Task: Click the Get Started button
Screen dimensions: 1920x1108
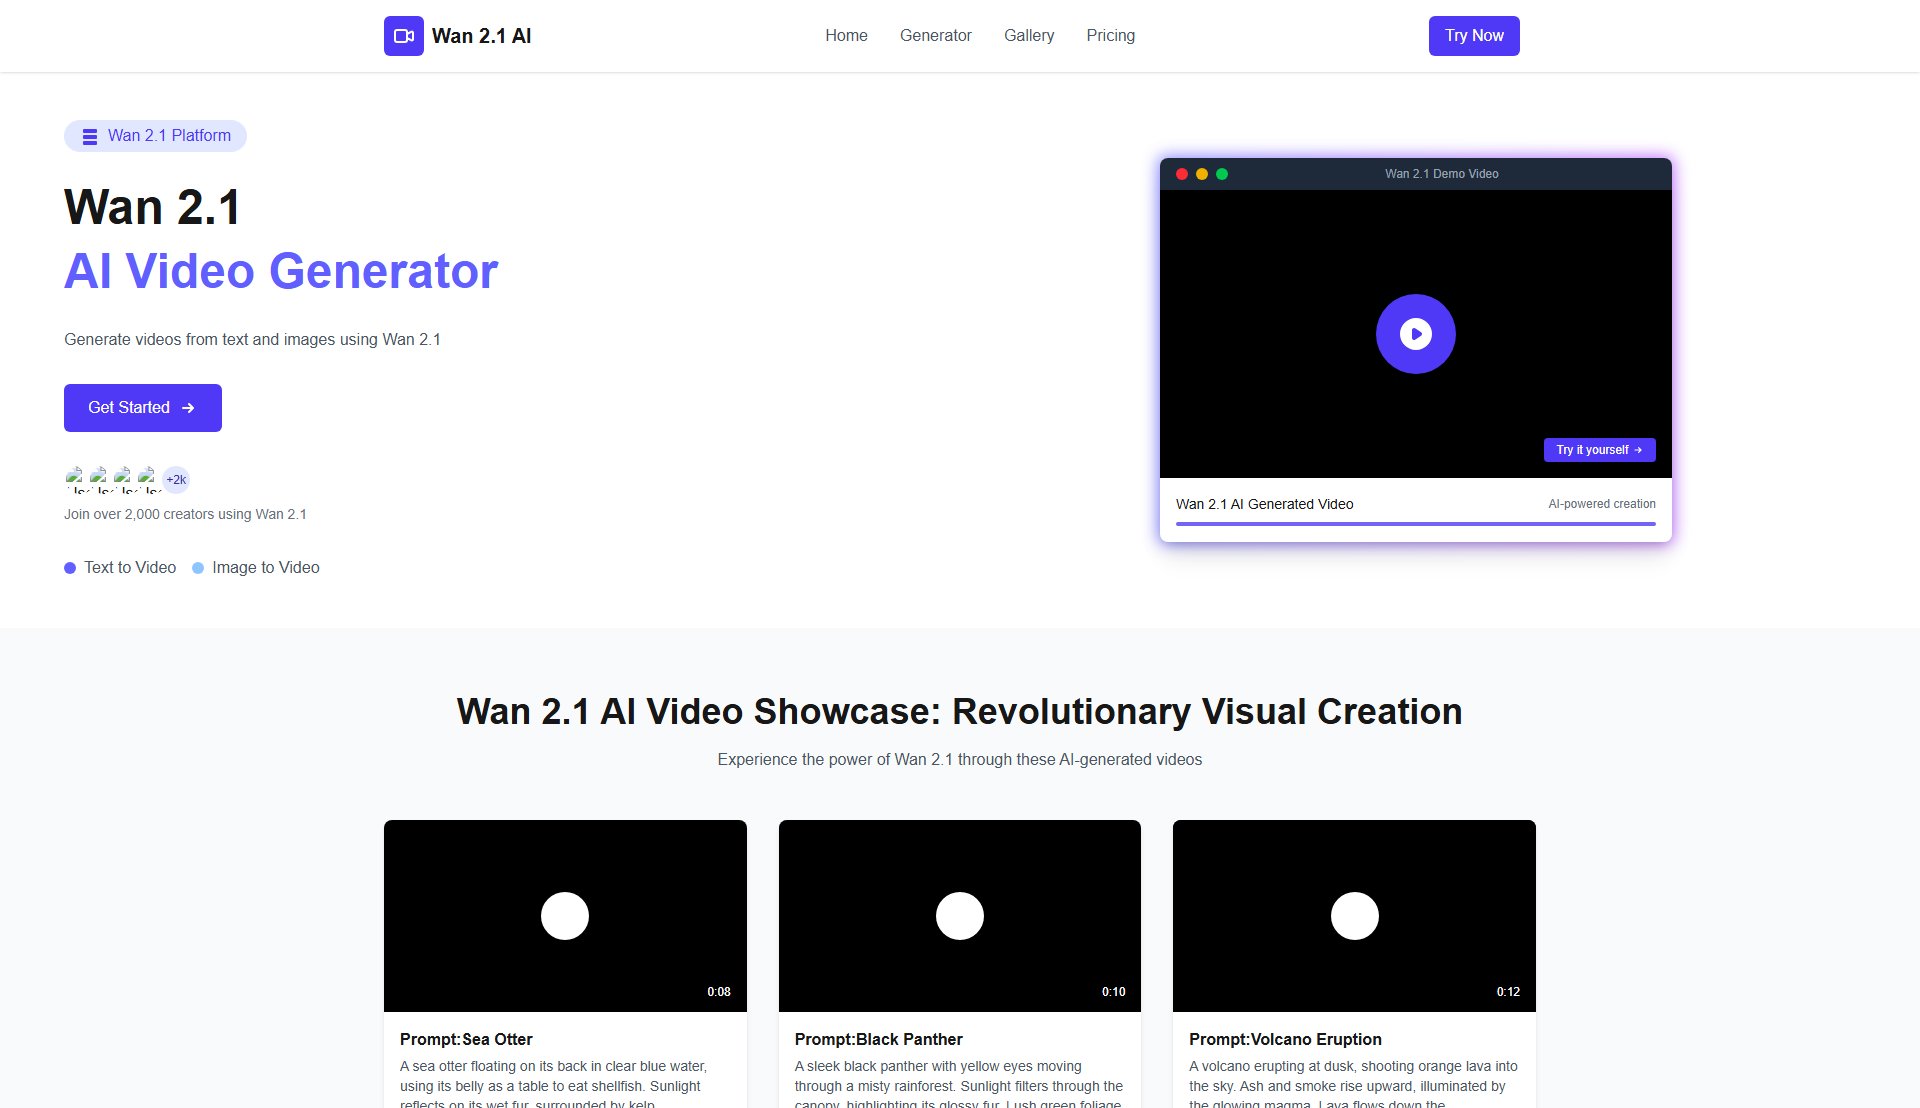Action: [x=143, y=408]
